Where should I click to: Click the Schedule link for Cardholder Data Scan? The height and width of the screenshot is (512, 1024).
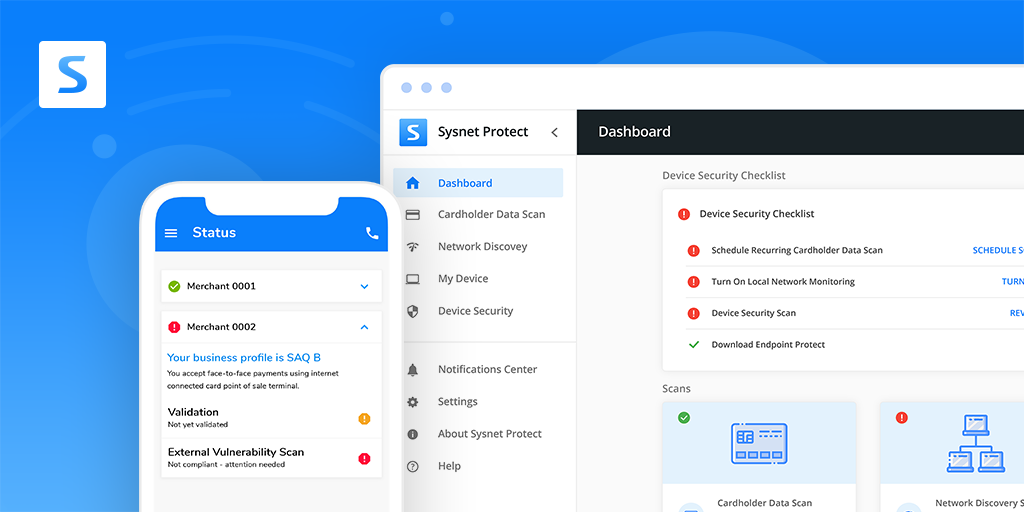point(997,251)
